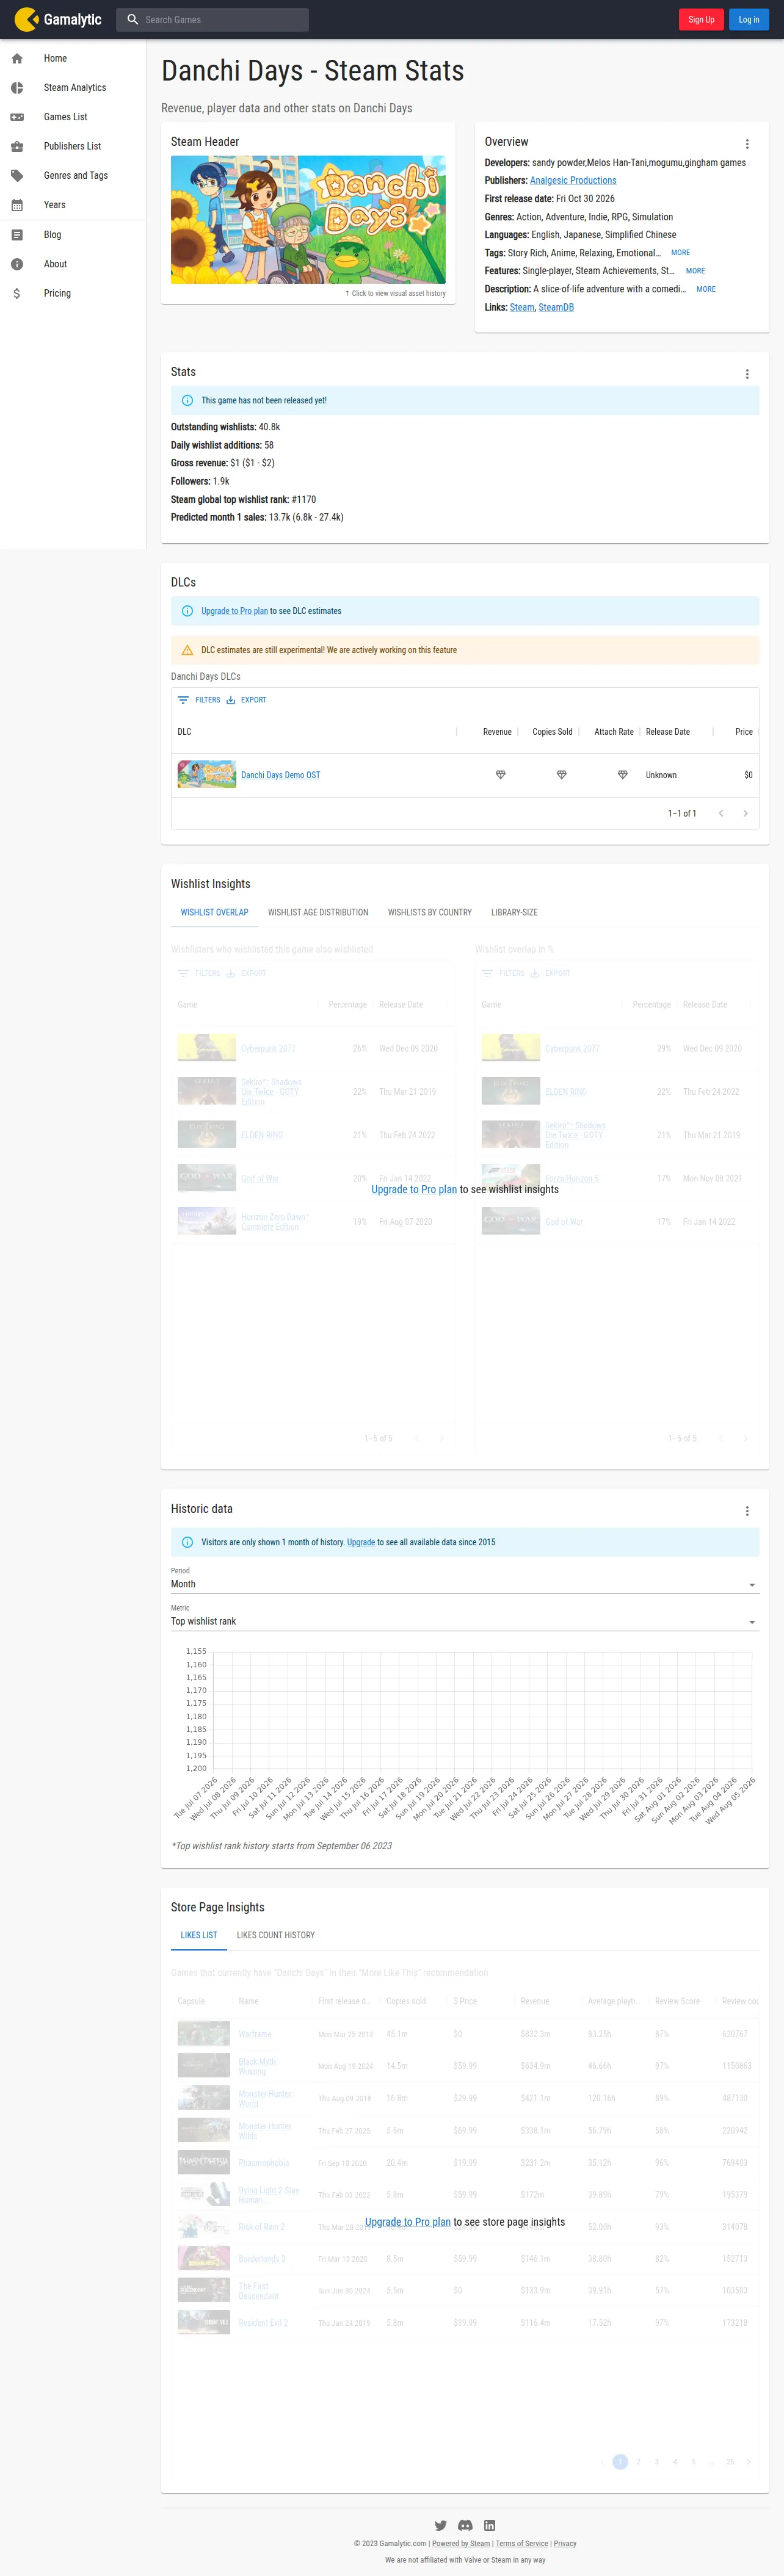Open the Privacy footer link
784x2576 pixels.
point(565,2544)
